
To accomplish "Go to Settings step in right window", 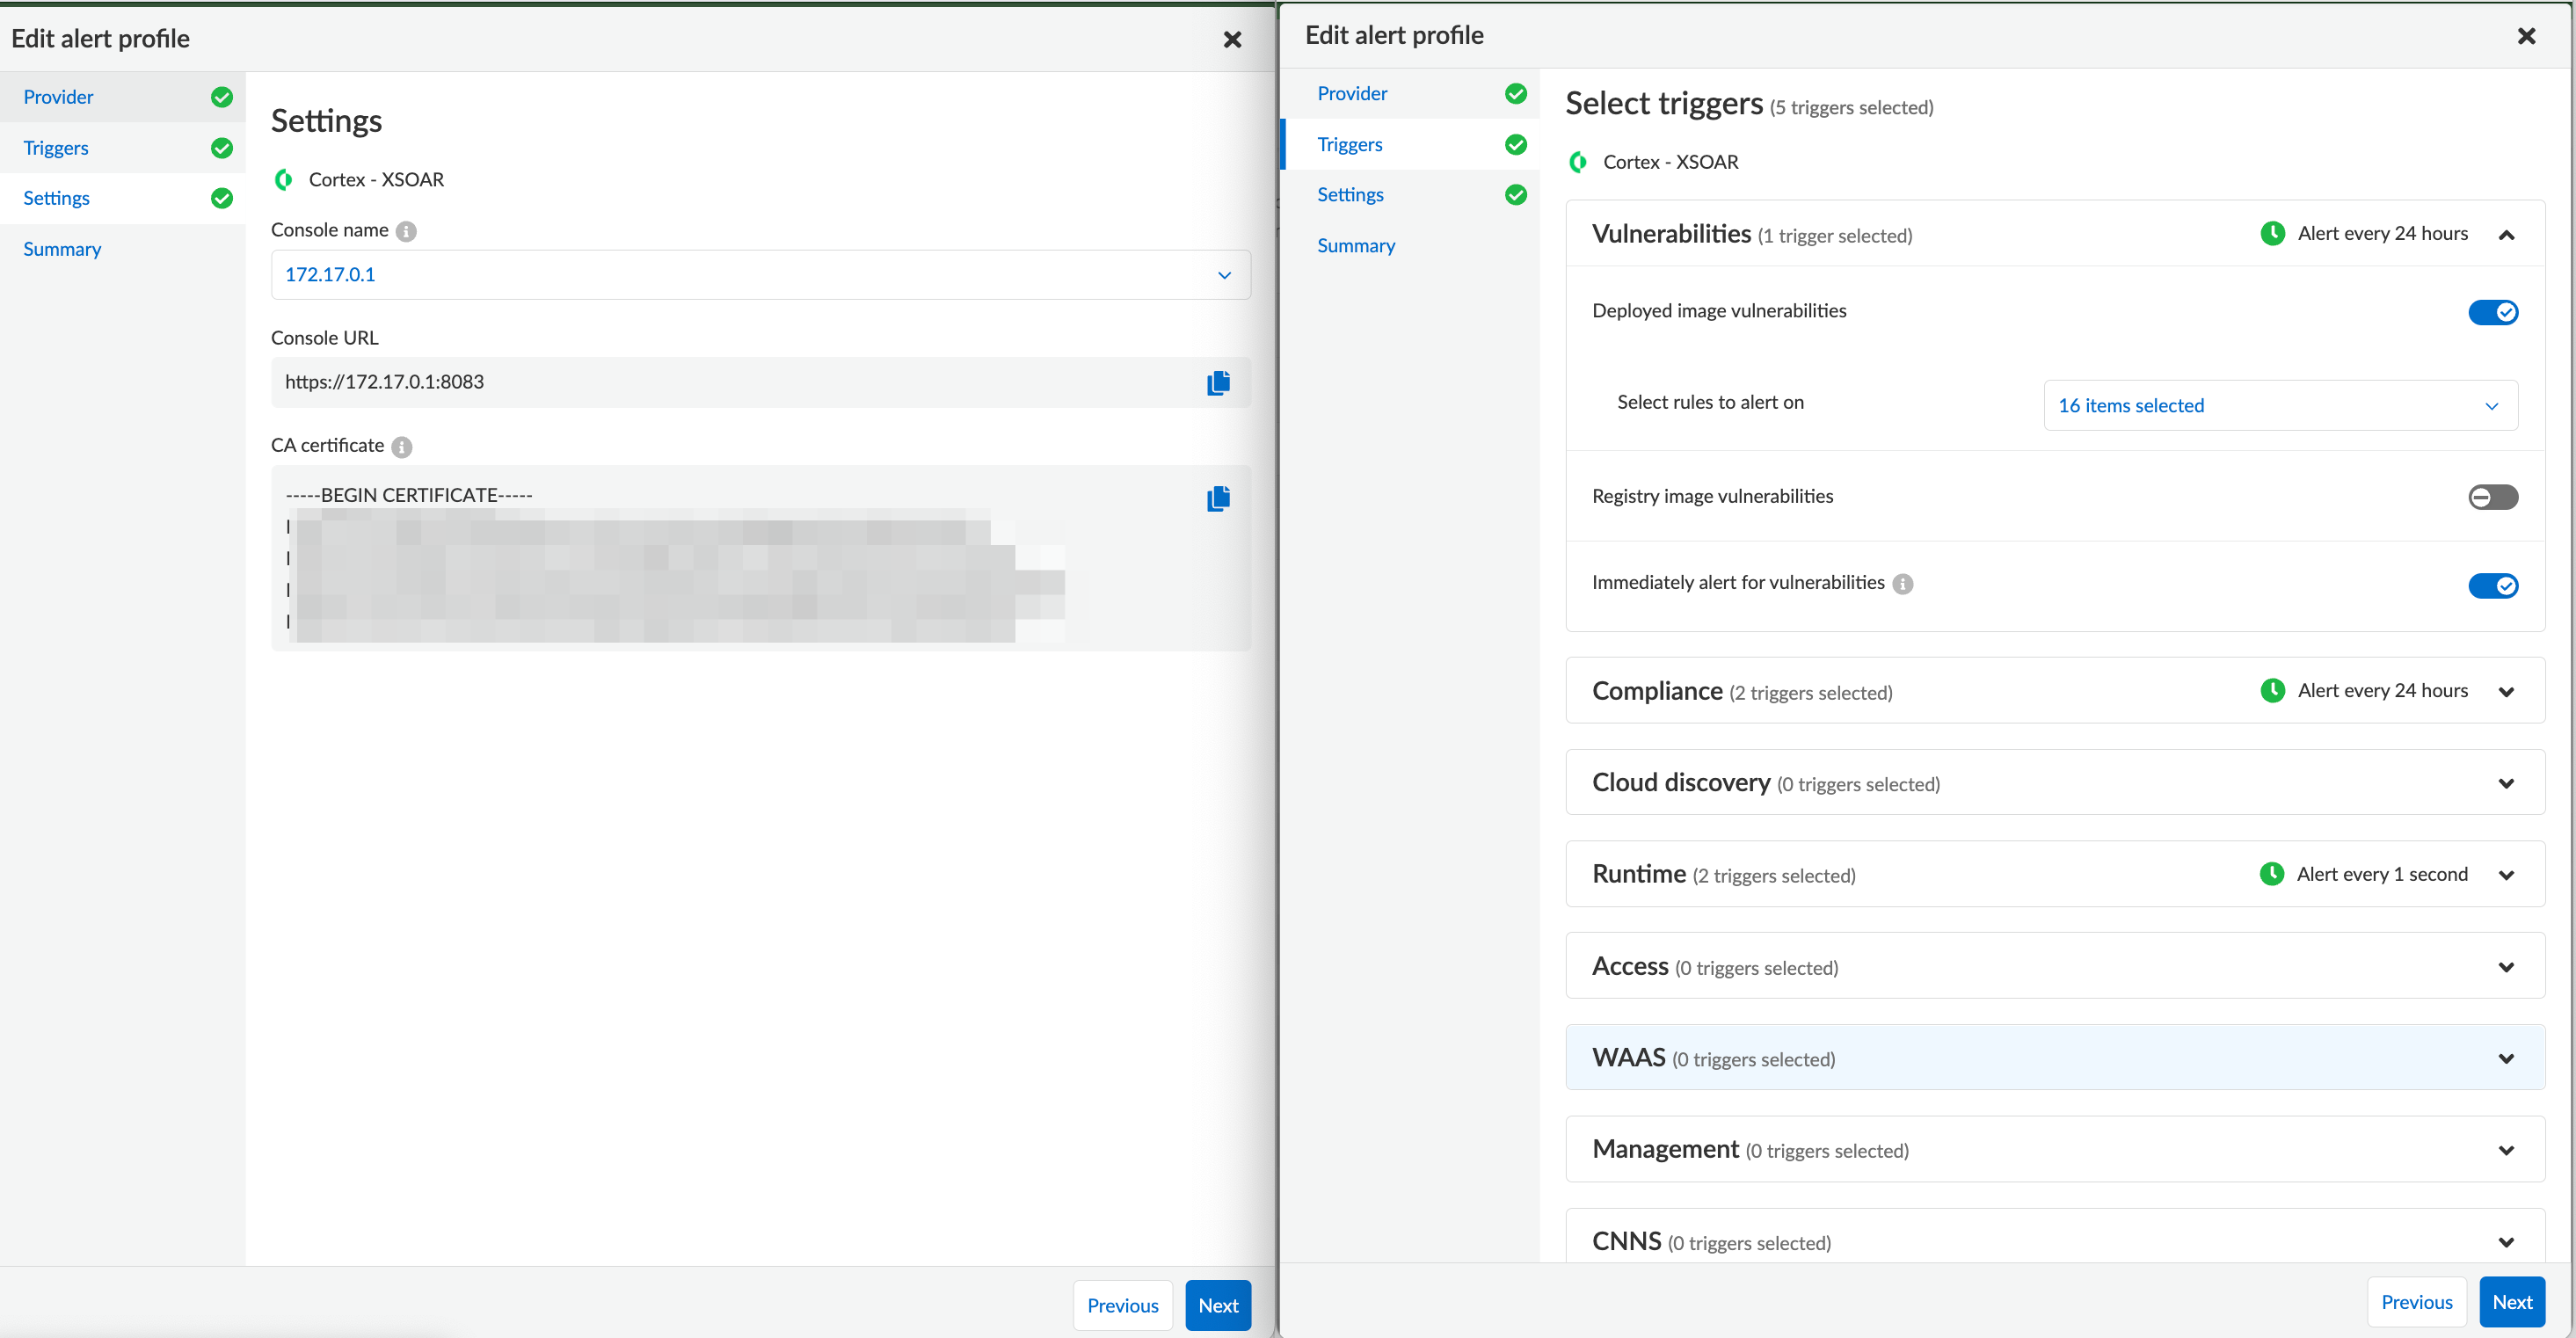I will [1410, 195].
